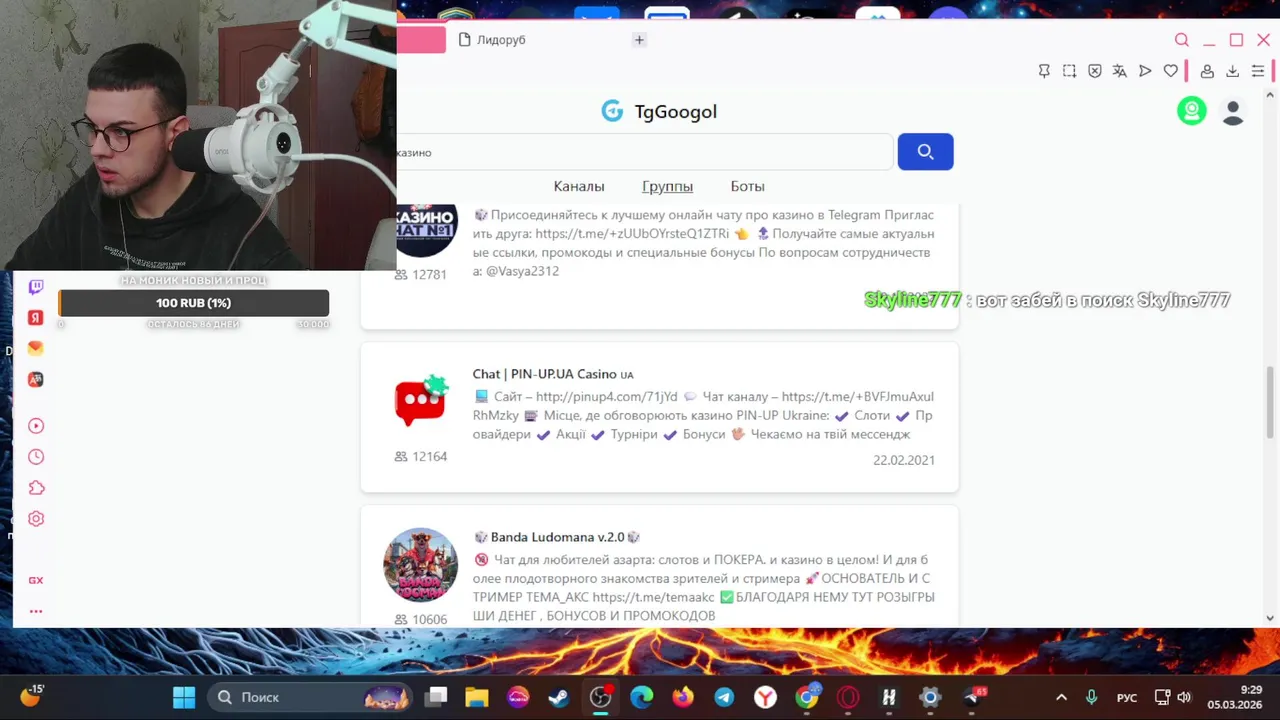Click the taskbar search box 'Поиск'
1280x720 pixels.
click(311, 697)
